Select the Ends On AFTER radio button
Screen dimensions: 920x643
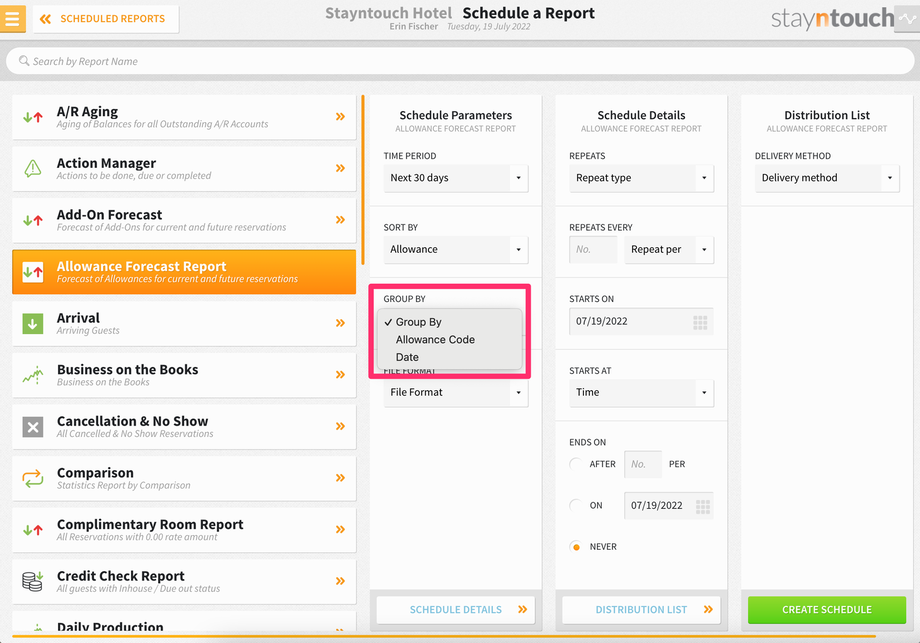pos(576,464)
